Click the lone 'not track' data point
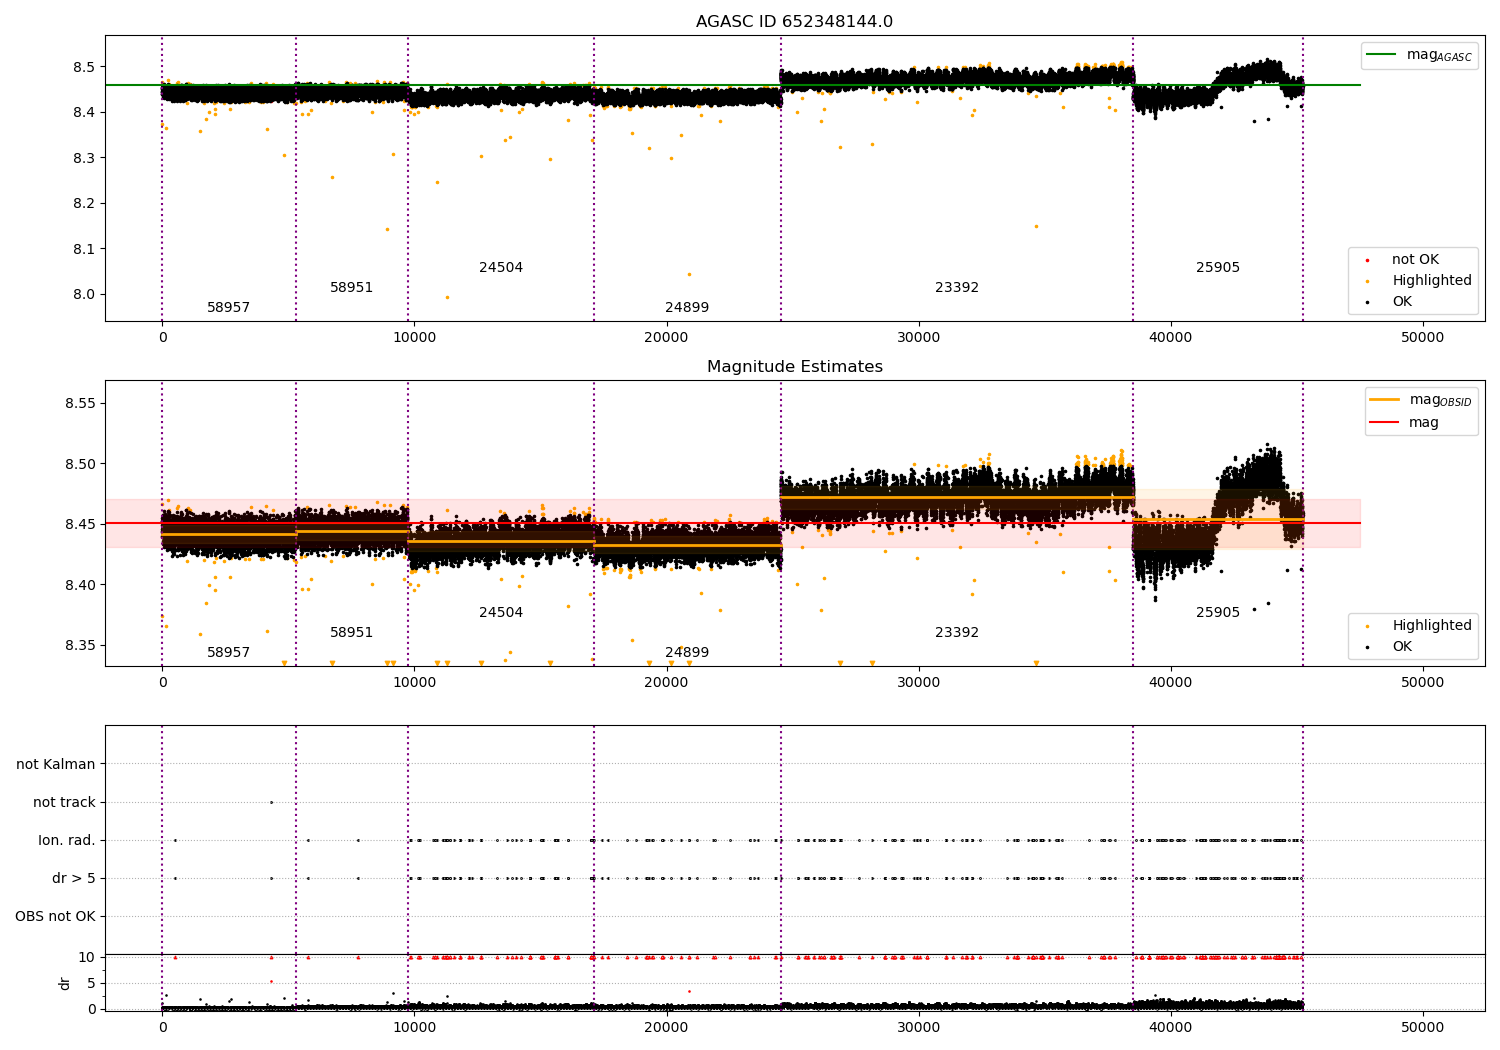The image size is (1500, 1050). pos(271,802)
